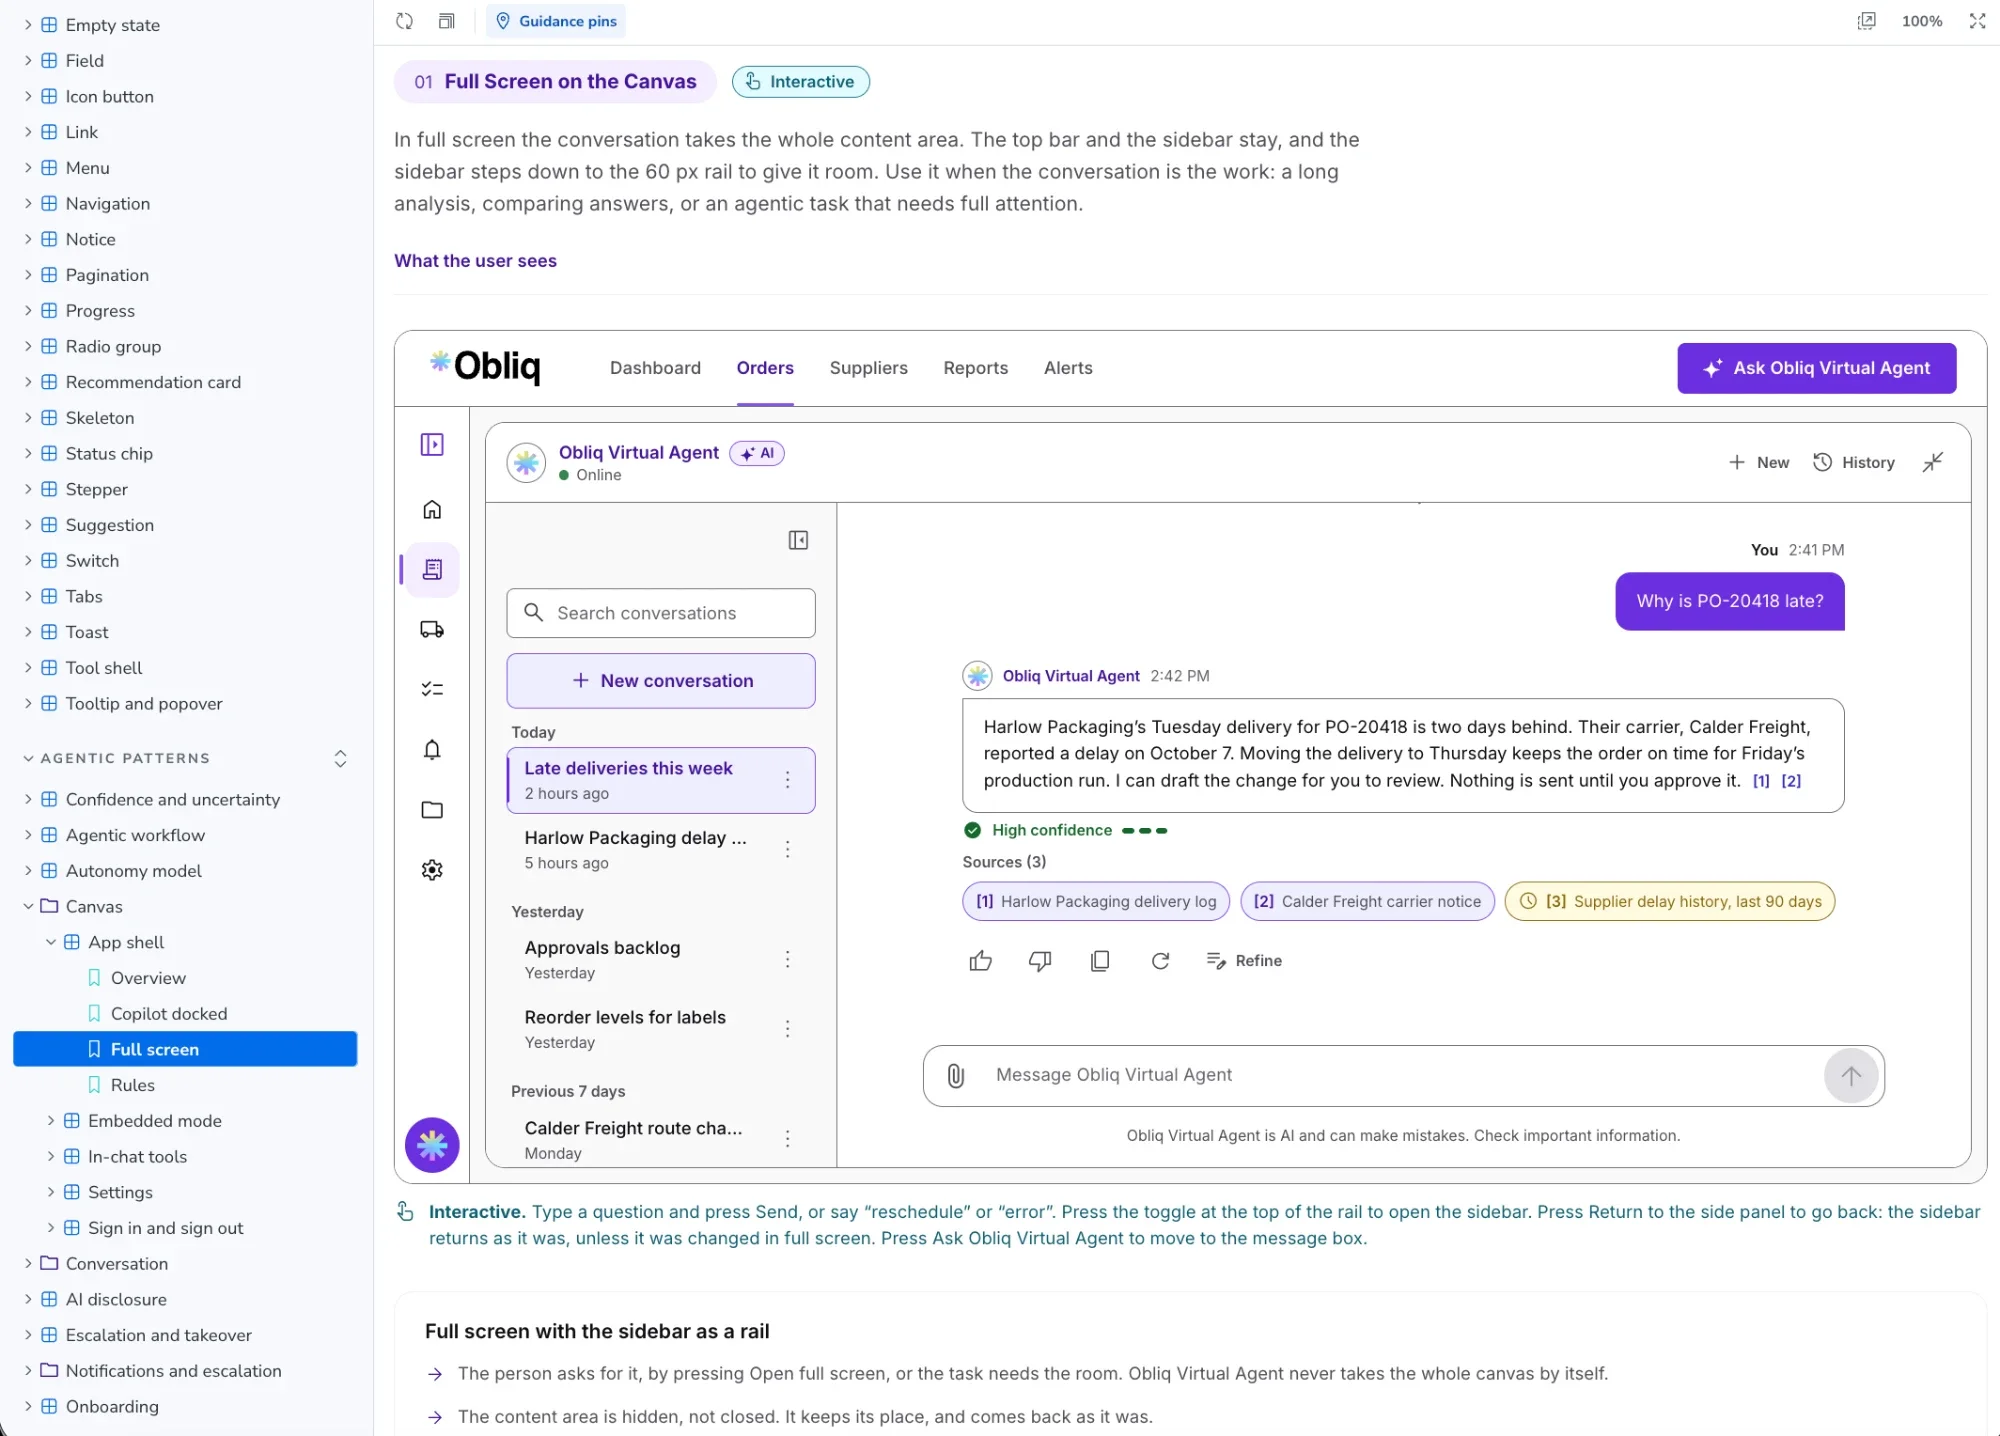The height and width of the screenshot is (1436, 2000).
Task: Click the Refine button
Action: tap(1245, 961)
